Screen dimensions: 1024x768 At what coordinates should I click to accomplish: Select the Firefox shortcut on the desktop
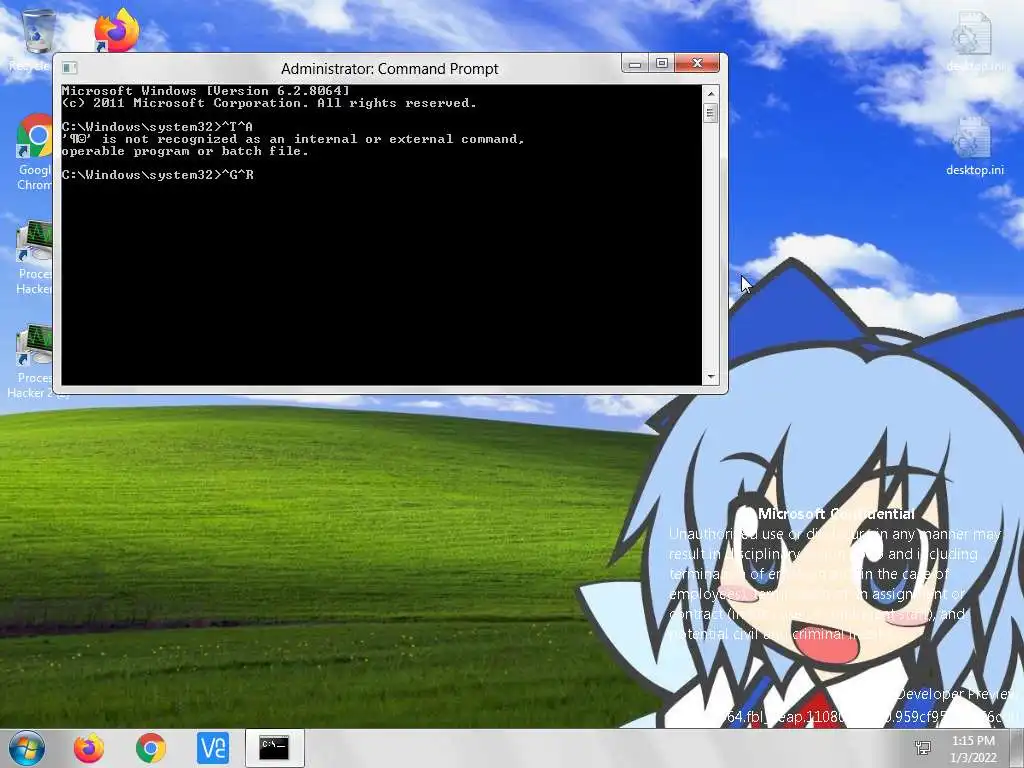(116, 31)
